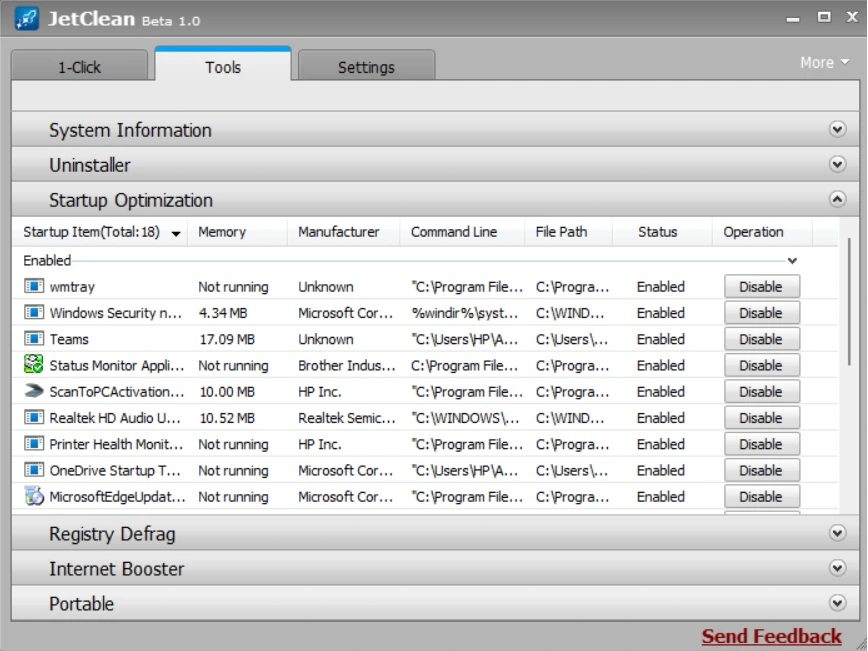This screenshot has height=651, width=868.
Task: Disable Windows Security notification startup item
Action: click(762, 313)
